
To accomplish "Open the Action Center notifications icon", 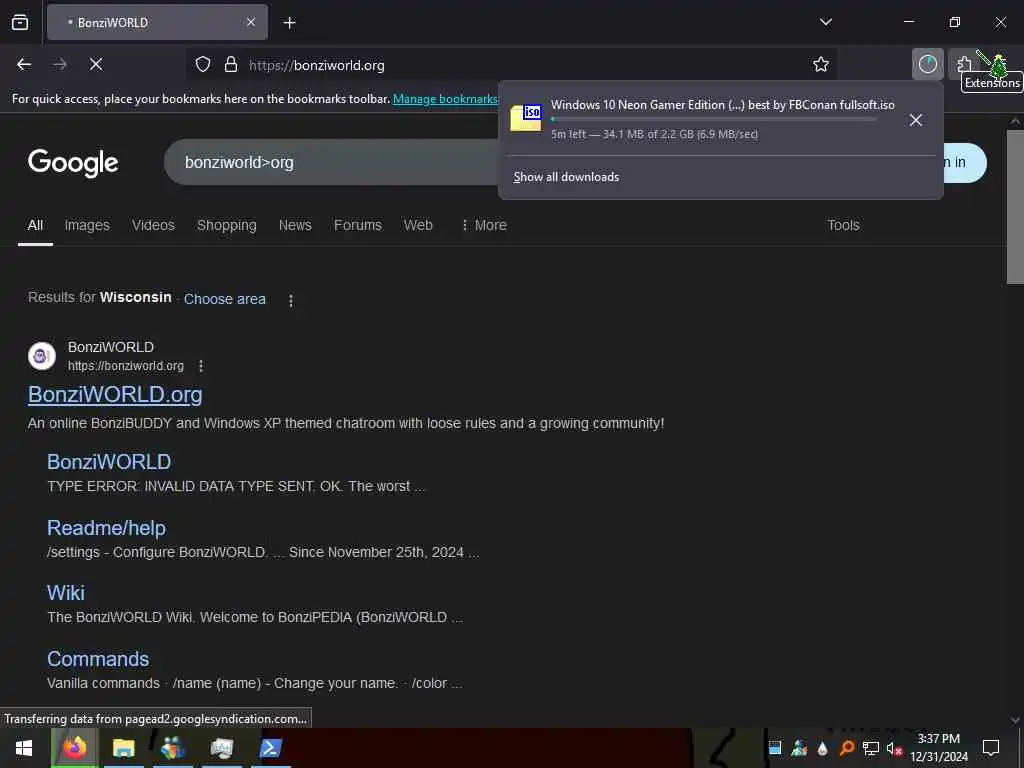I will coord(991,748).
